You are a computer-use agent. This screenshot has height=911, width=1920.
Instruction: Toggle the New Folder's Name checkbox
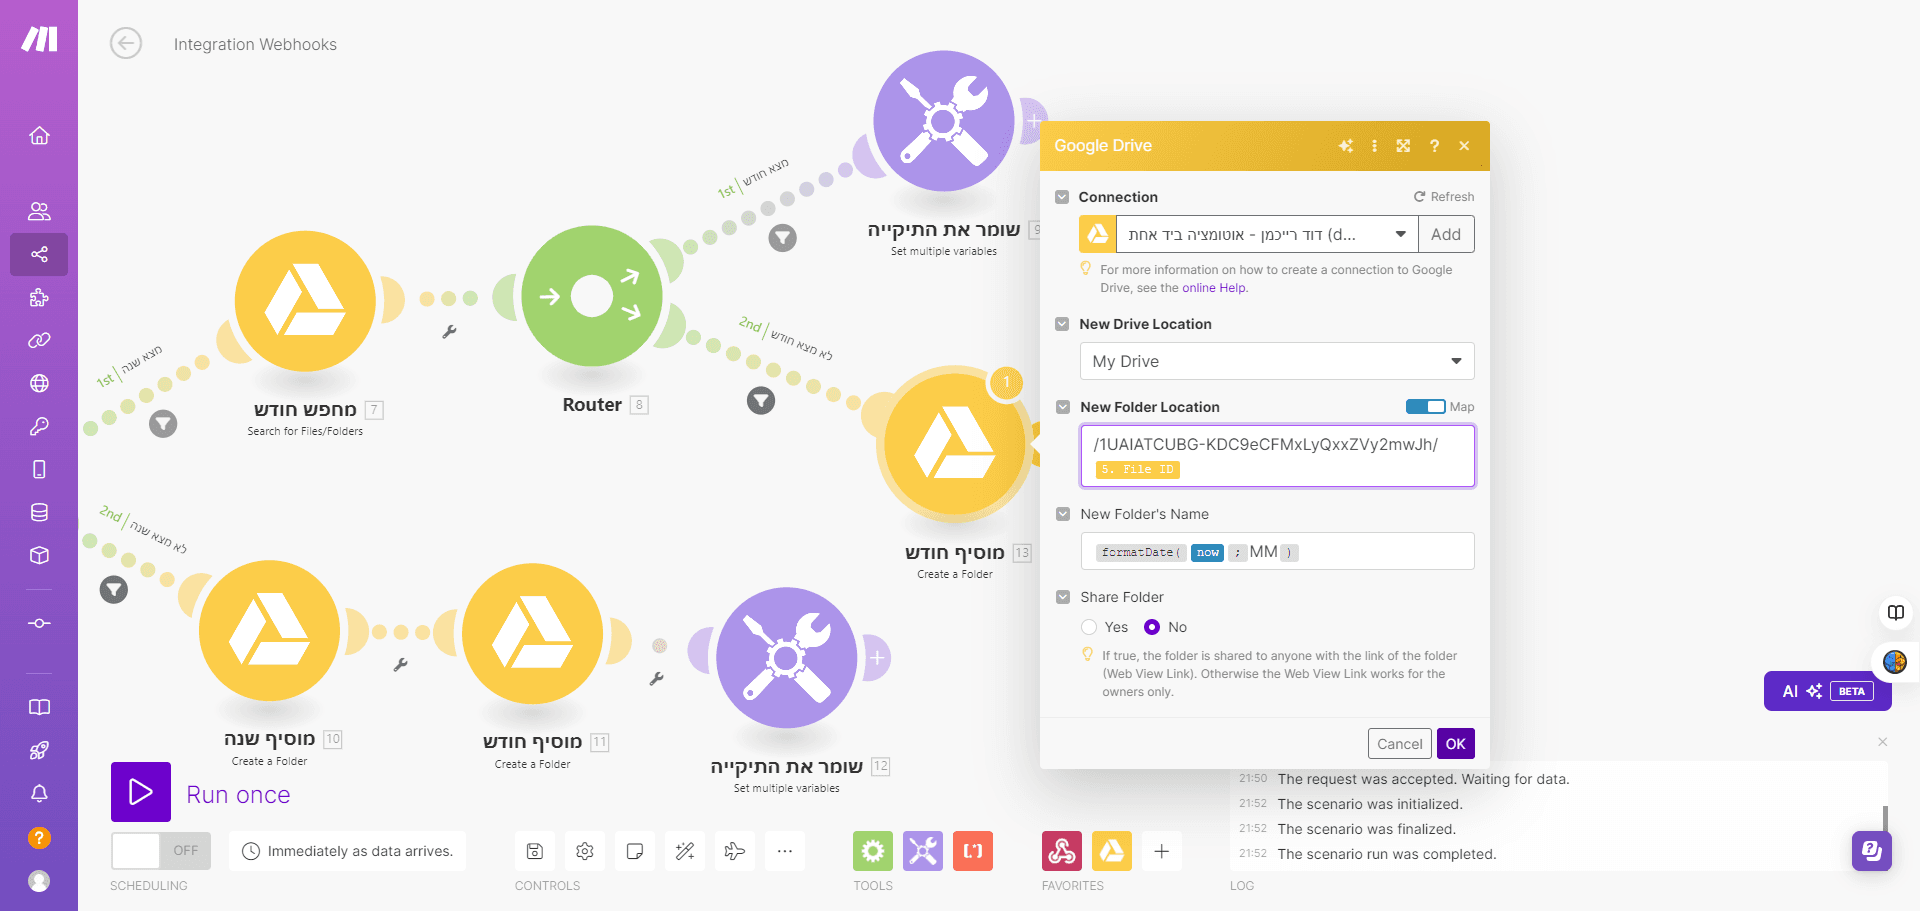click(1063, 514)
